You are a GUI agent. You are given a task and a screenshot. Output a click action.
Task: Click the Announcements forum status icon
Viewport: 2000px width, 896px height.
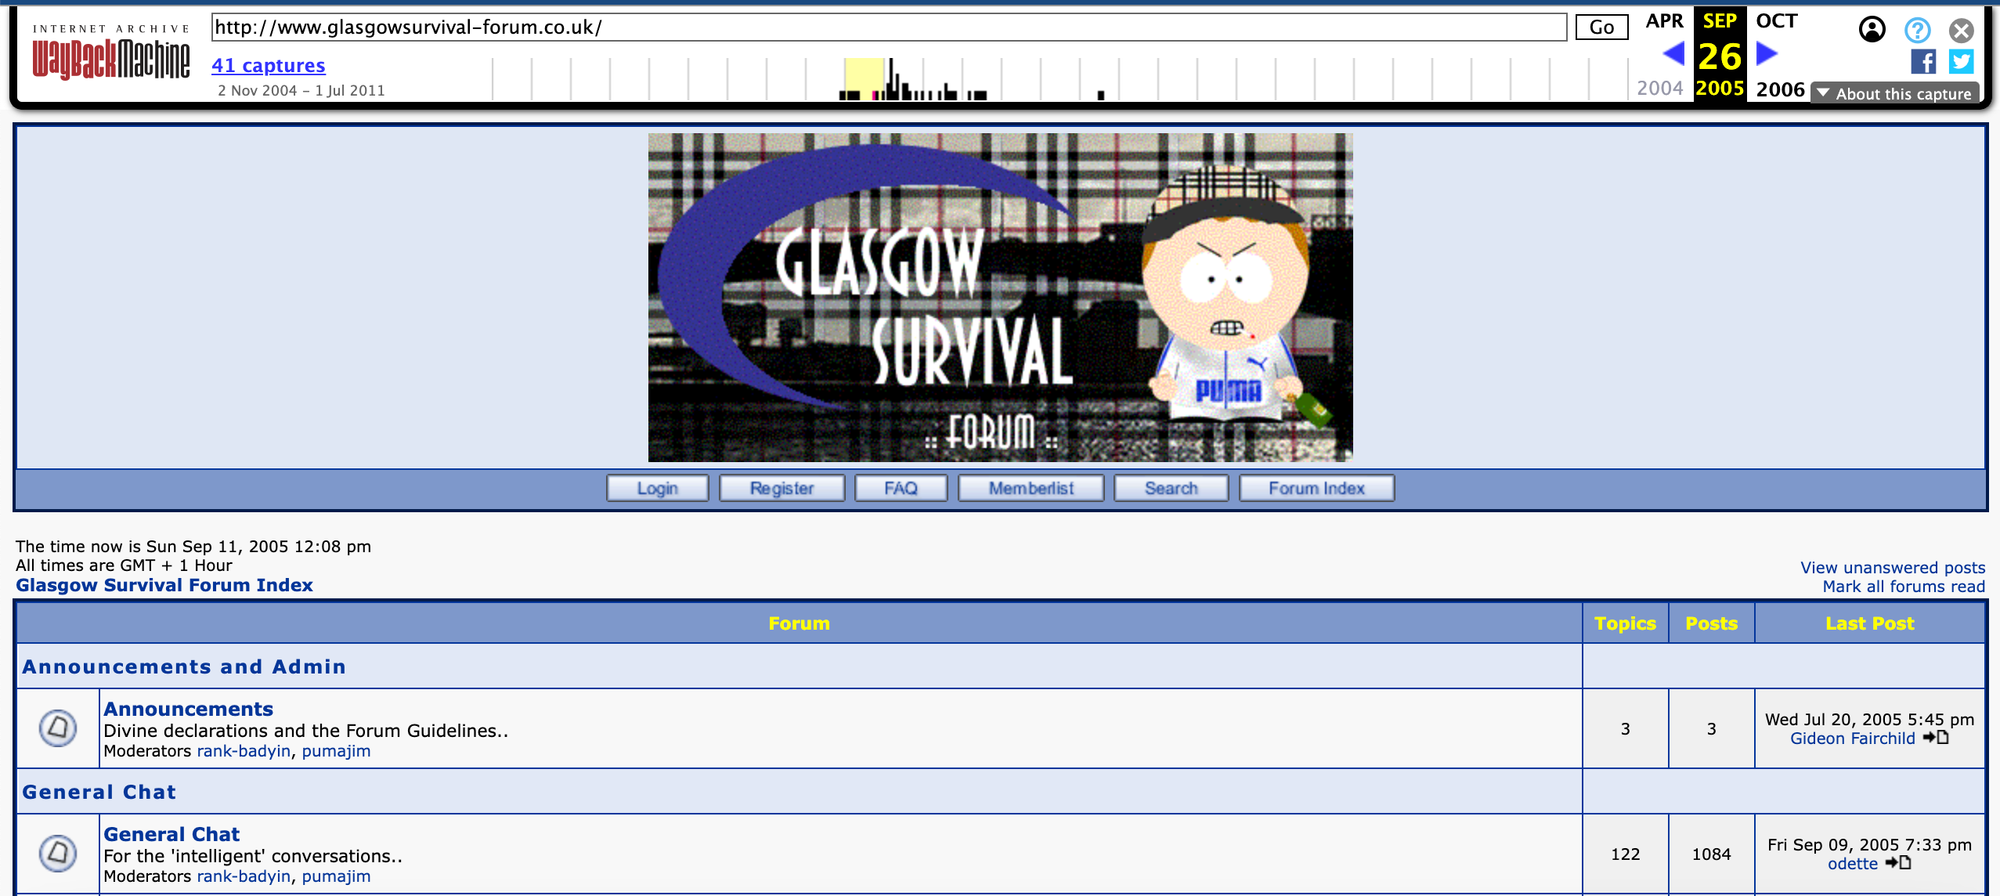pos(58,728)
